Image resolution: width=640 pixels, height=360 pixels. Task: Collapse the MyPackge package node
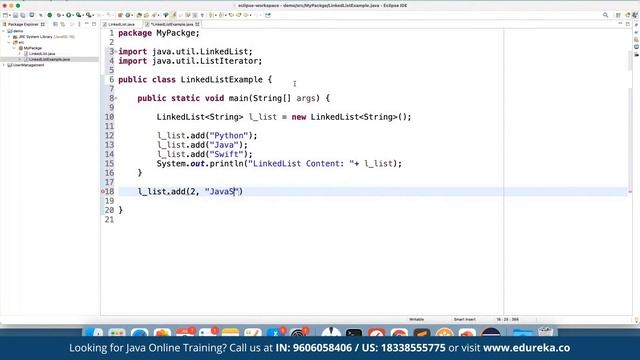pyautogui.click(x=14, y=48)
